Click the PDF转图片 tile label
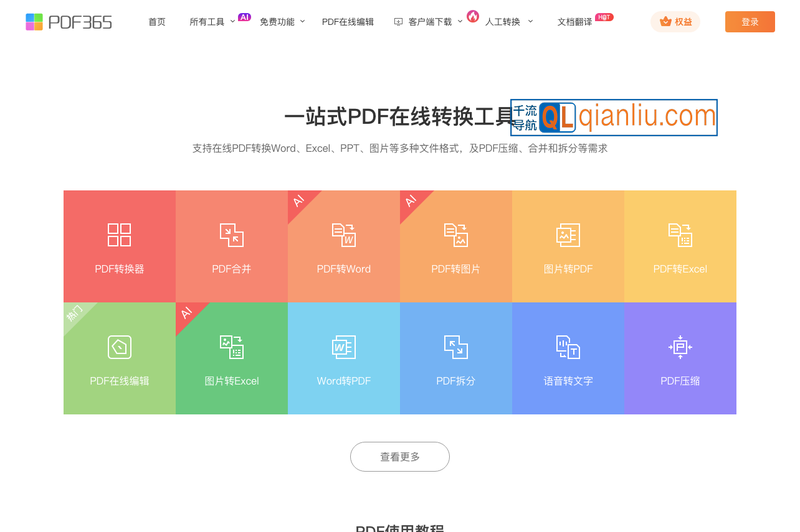 (x=456, y=269)
